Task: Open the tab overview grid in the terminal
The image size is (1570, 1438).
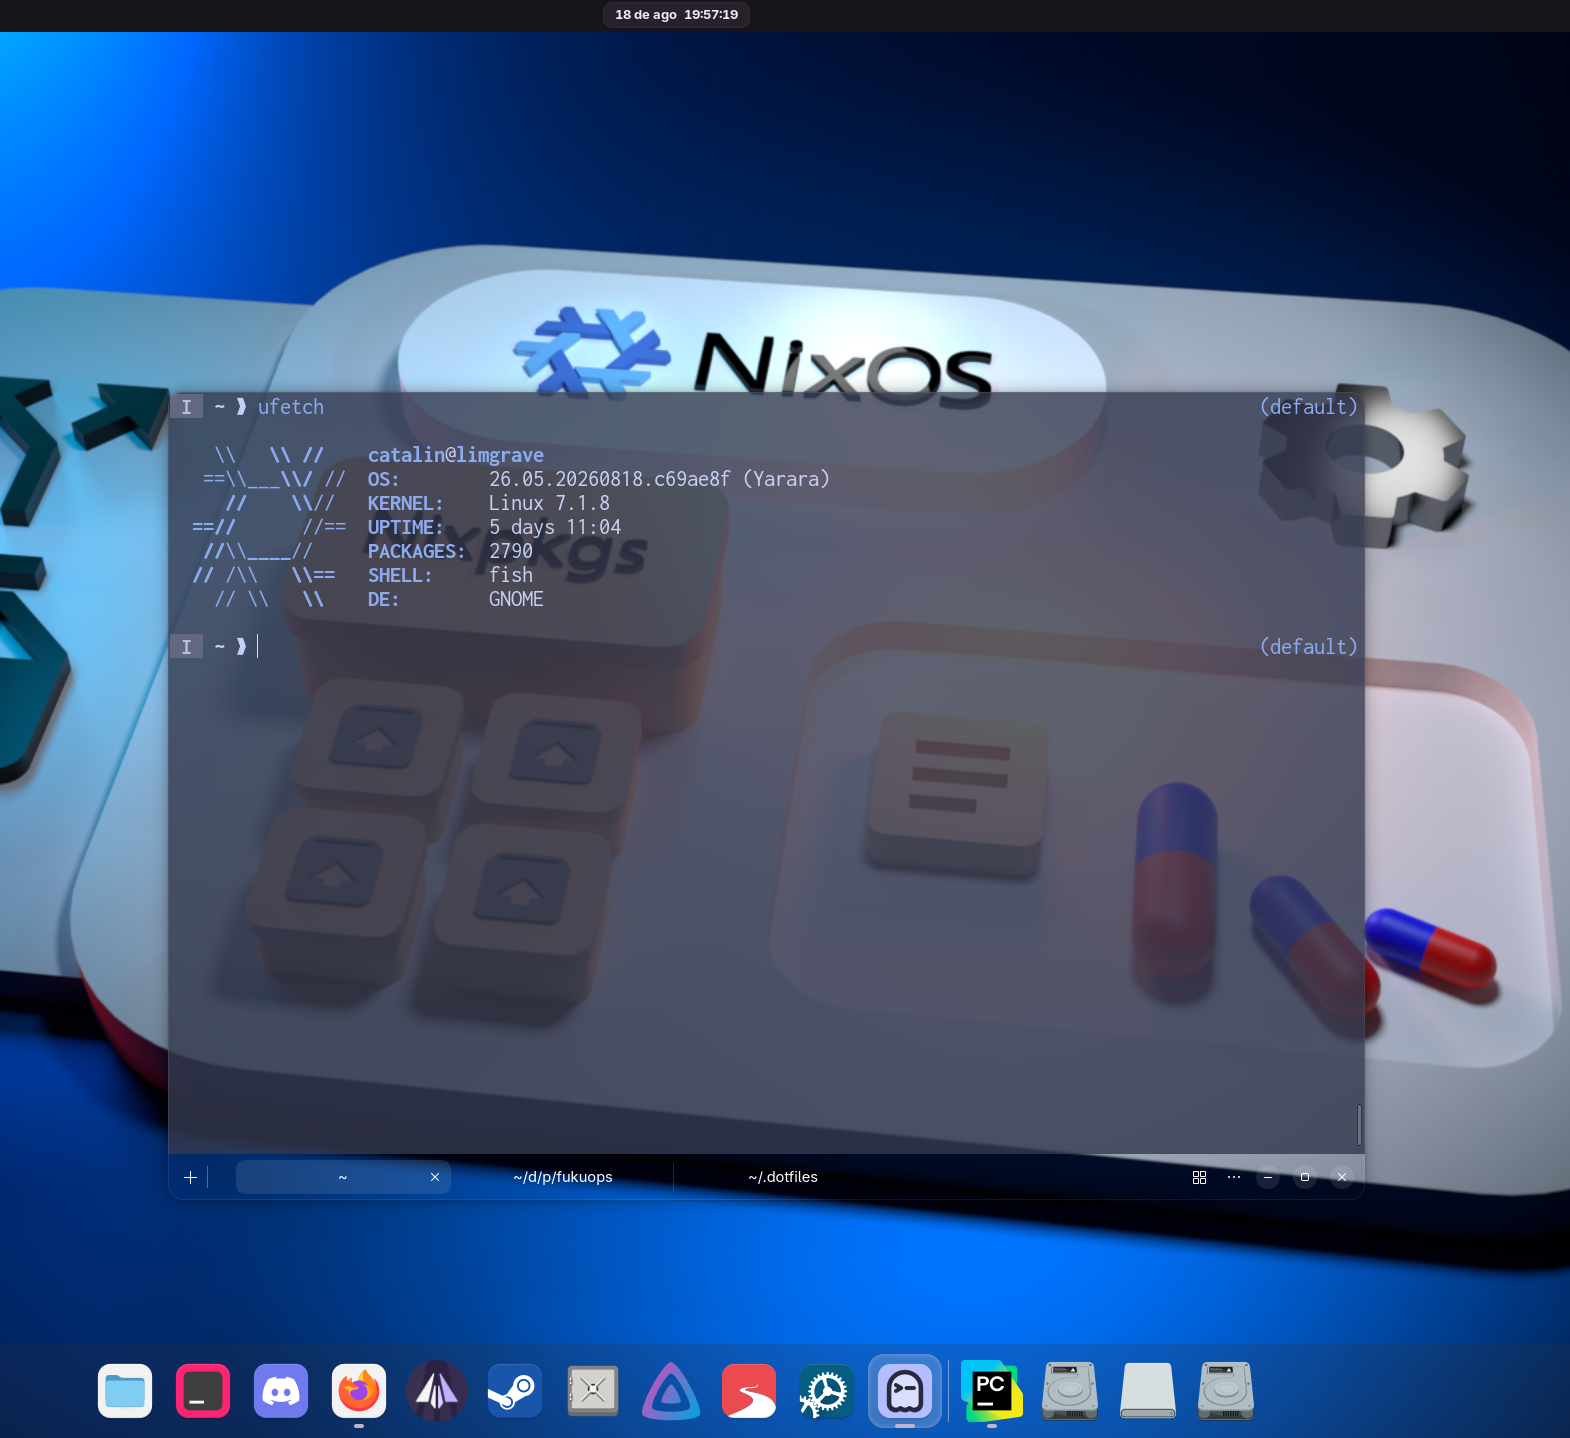Action: 1199,1177
